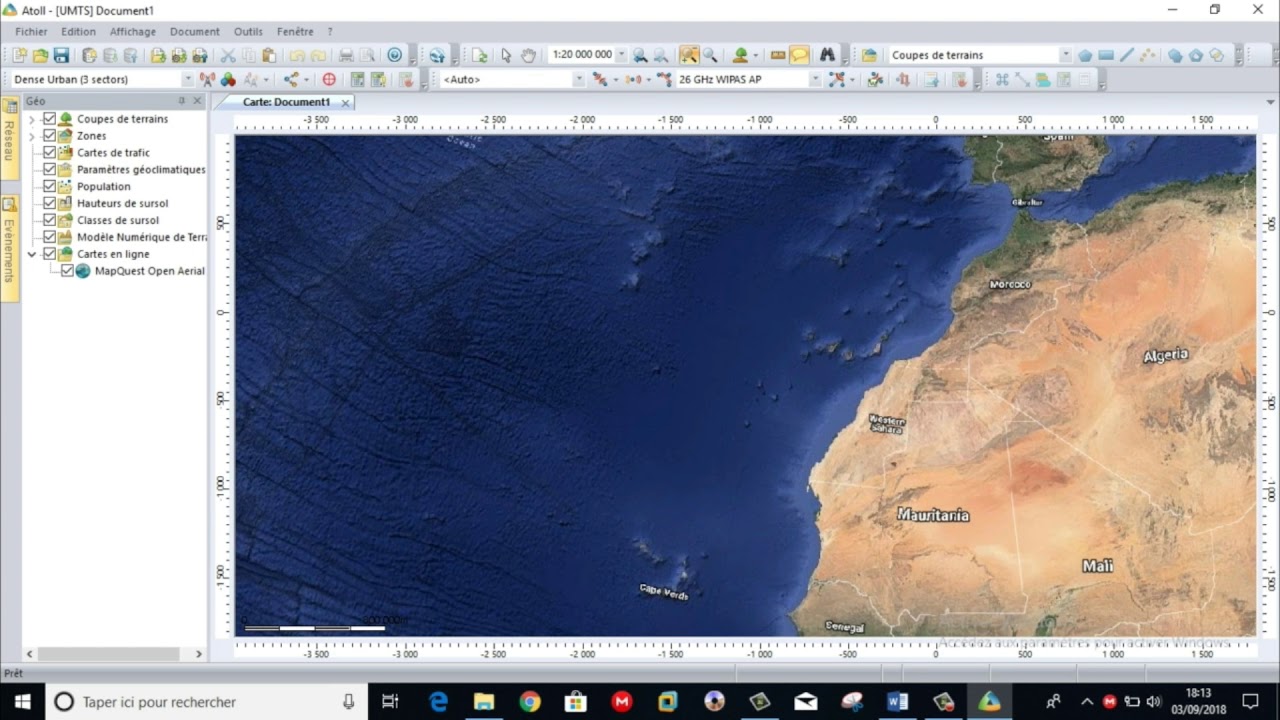Click the microphone icon in search box
This screenshot has height=720, width=1280.
[348, 702]
